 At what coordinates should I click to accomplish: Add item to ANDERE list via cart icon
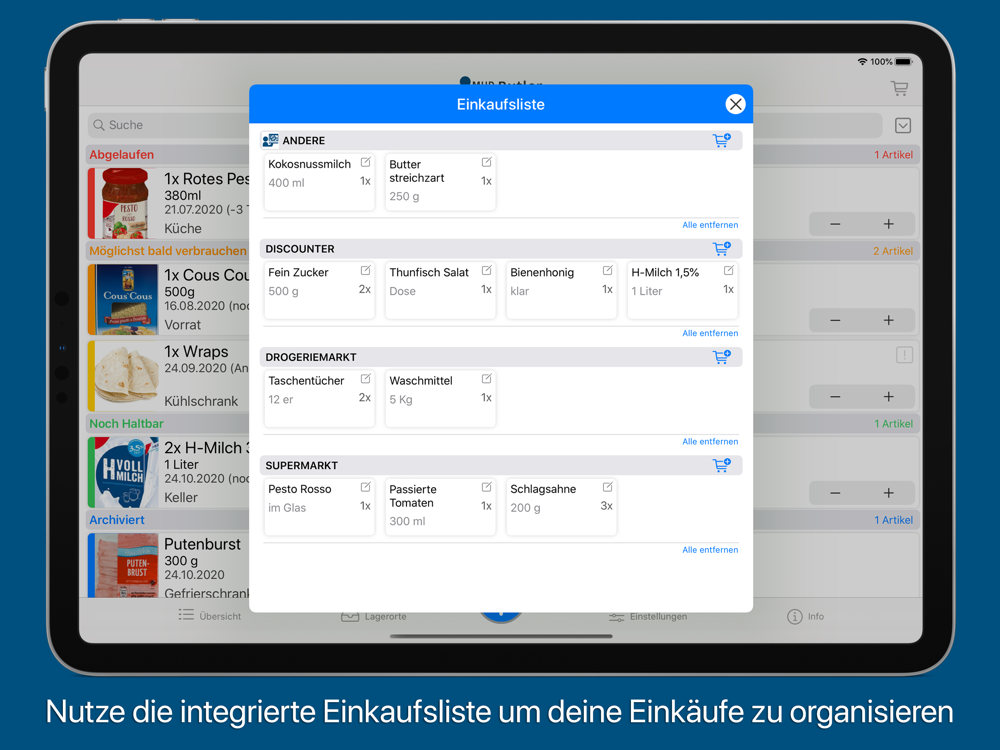click(721, 140)
